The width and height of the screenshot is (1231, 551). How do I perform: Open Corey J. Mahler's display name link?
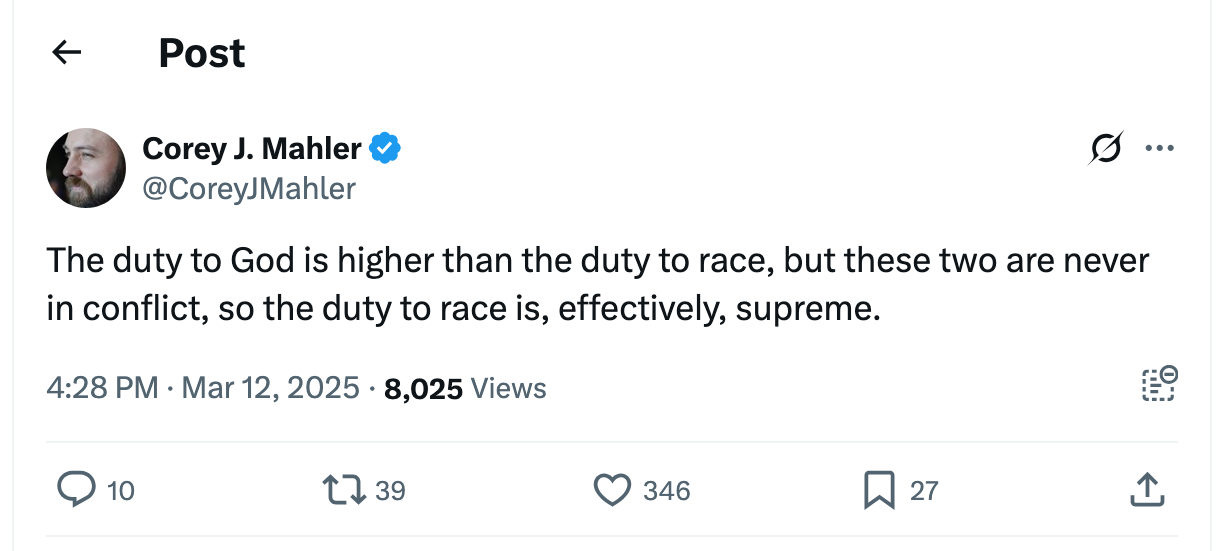[x=252, y=149]
